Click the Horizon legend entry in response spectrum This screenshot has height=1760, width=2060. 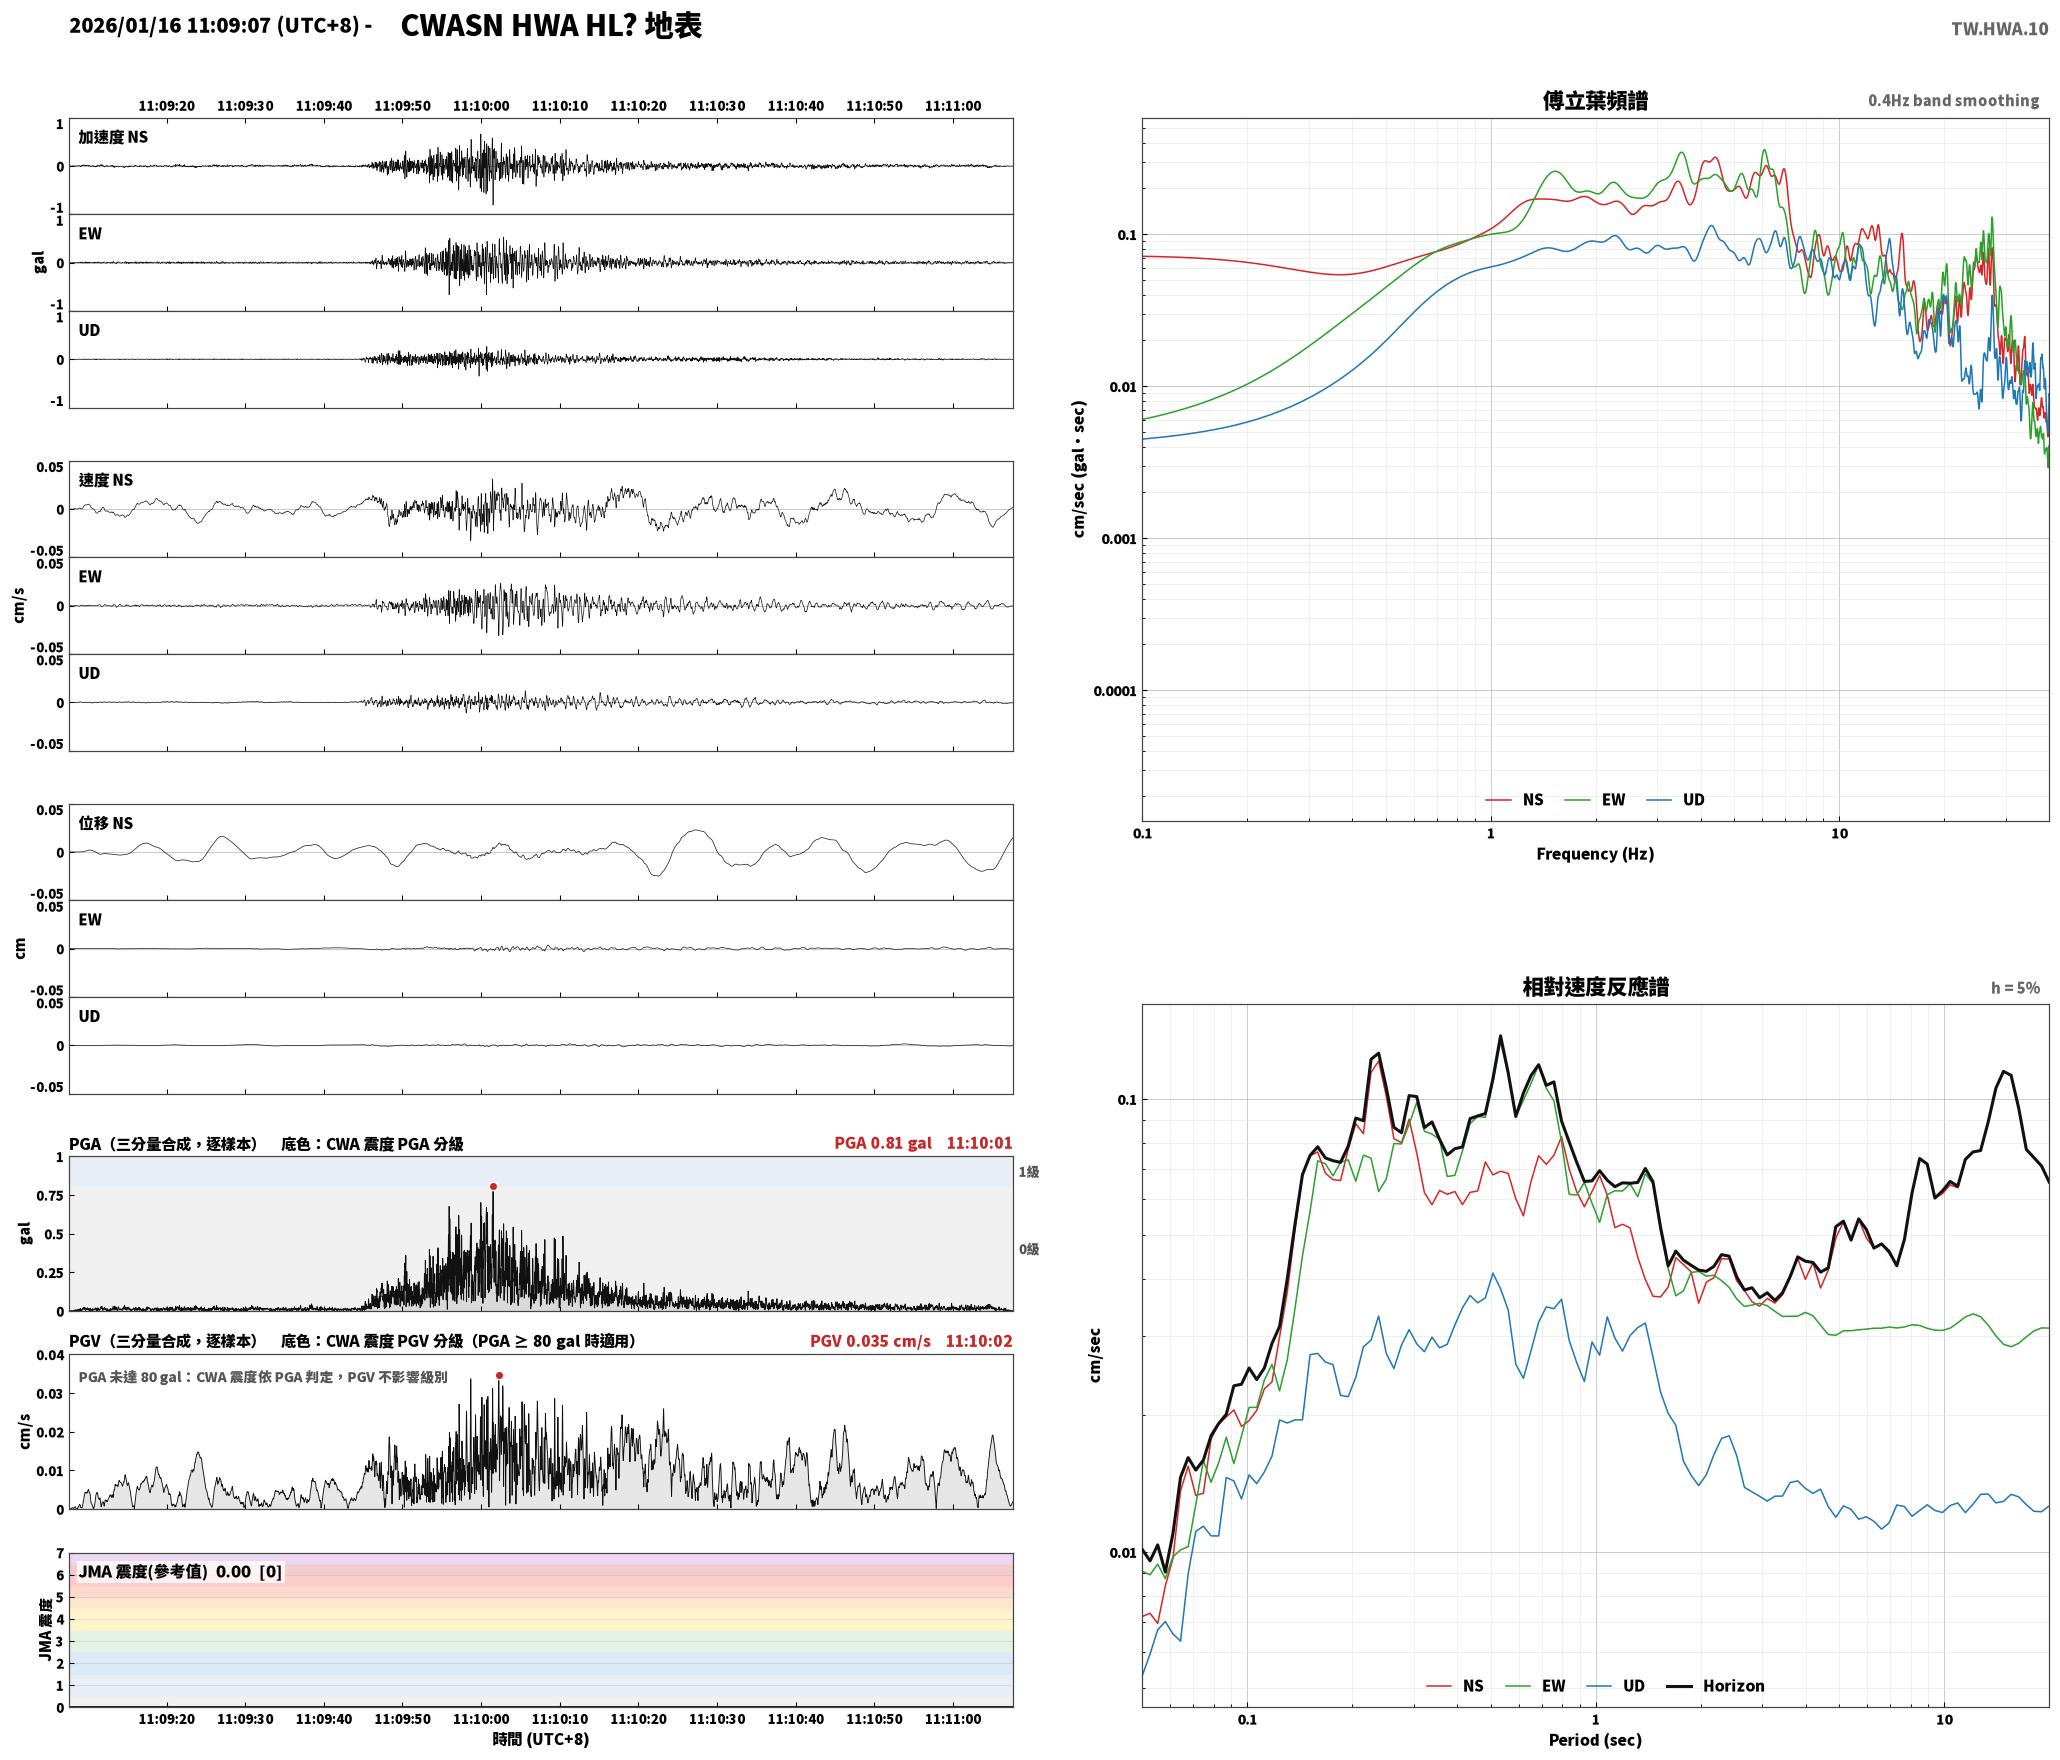(x=1716, y=1686)
